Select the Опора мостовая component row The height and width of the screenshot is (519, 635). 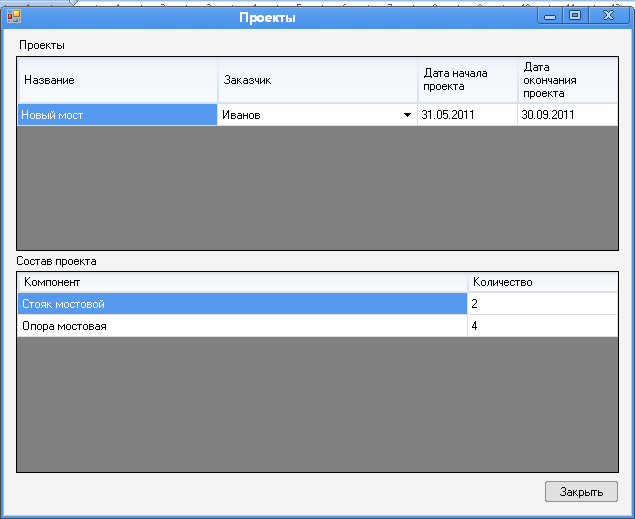[242, 325]
